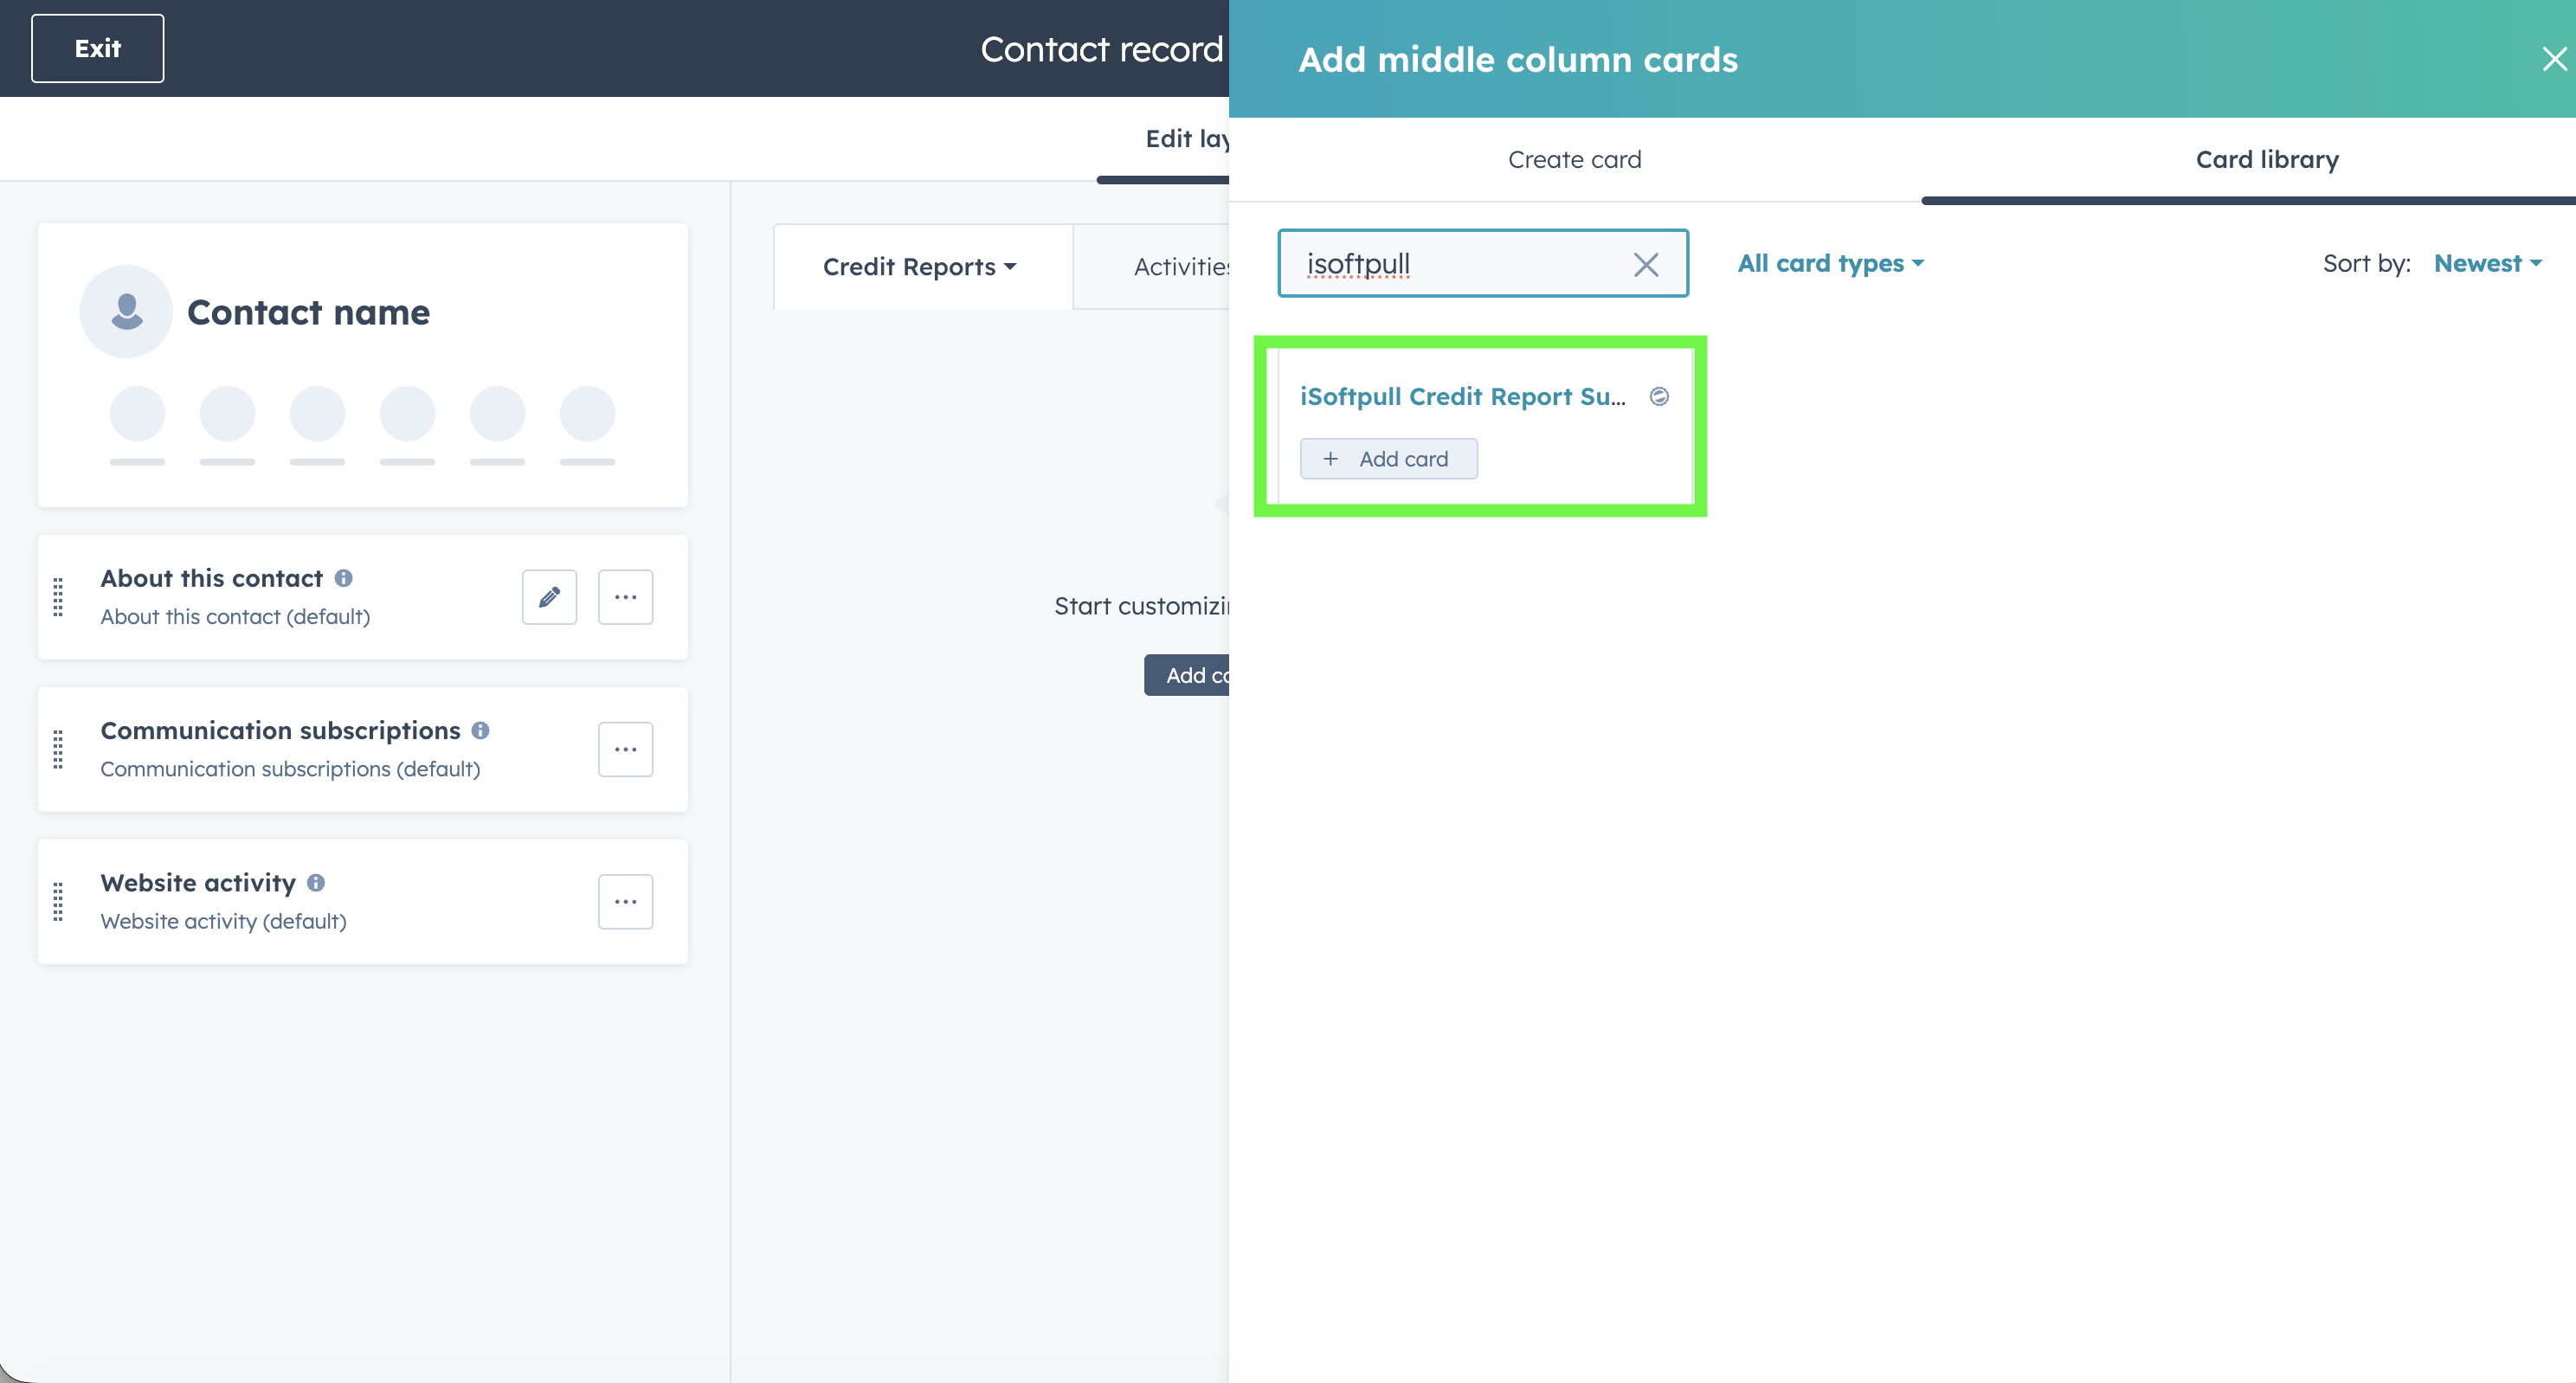Expand the Credit Reports tab dropdown

click(x=919, y=267)
